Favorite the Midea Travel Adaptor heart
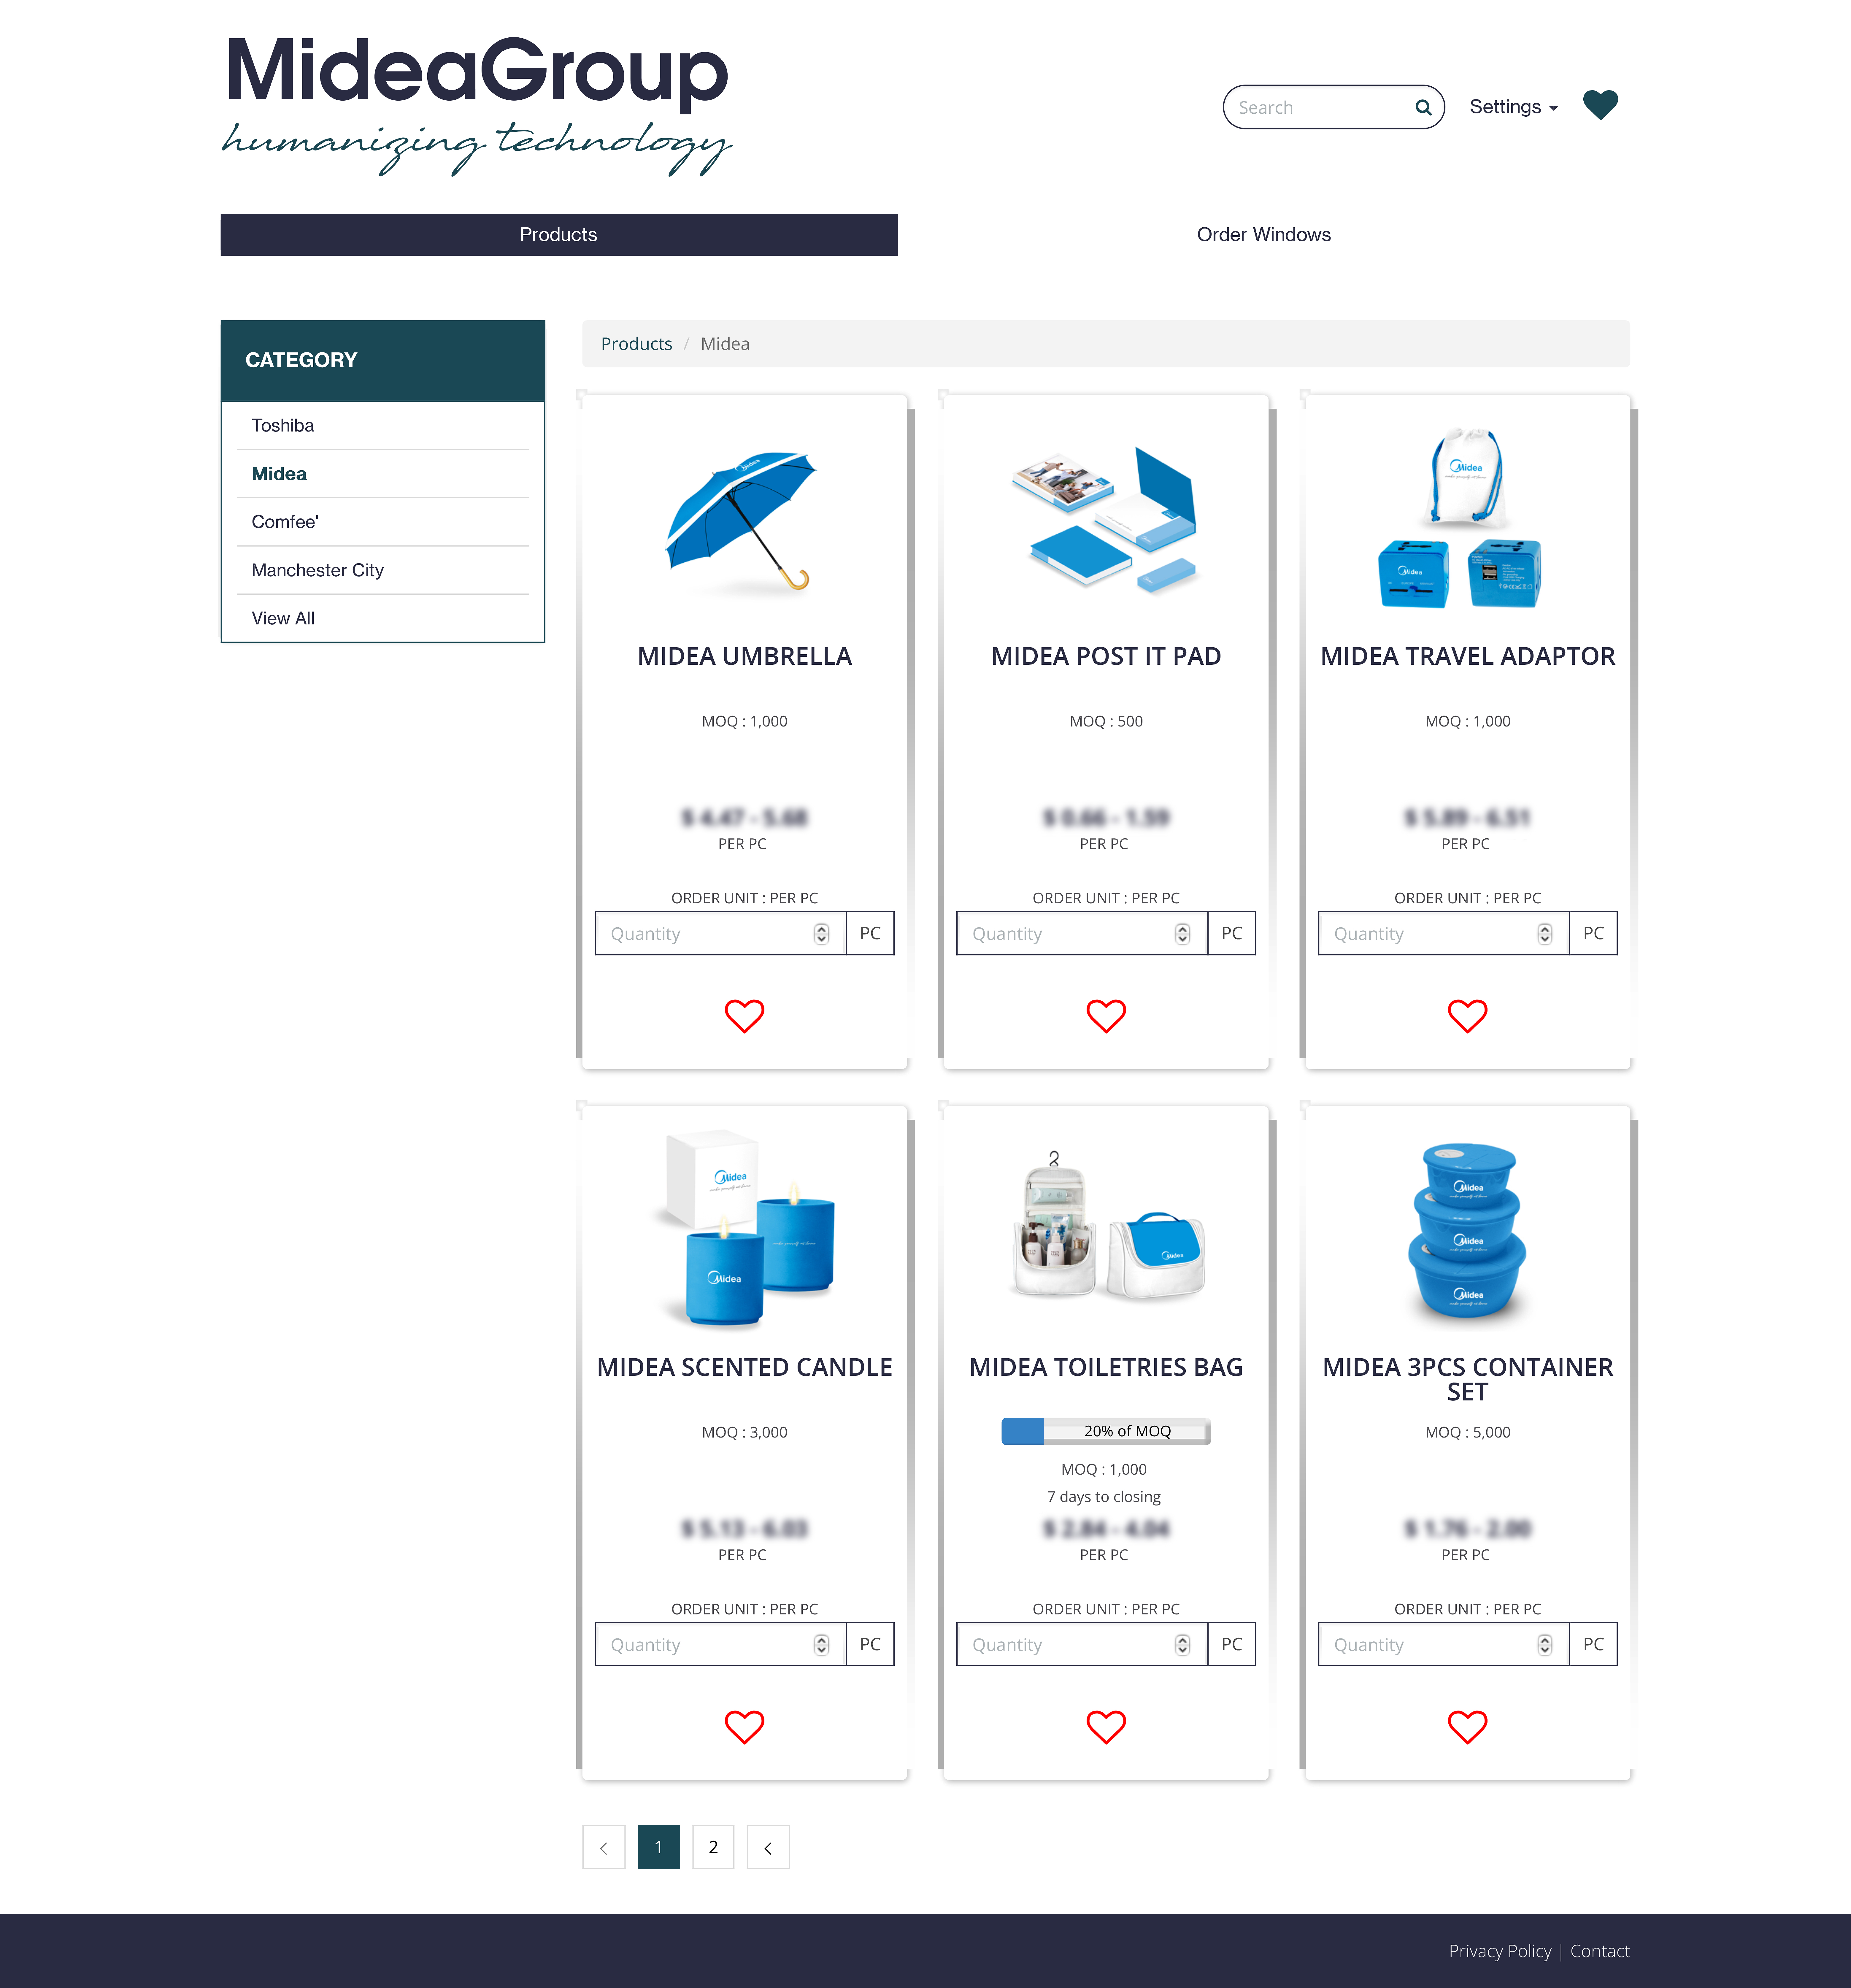The width and height of the screenshot is (1851, 1988). tap(1467, 1016)
